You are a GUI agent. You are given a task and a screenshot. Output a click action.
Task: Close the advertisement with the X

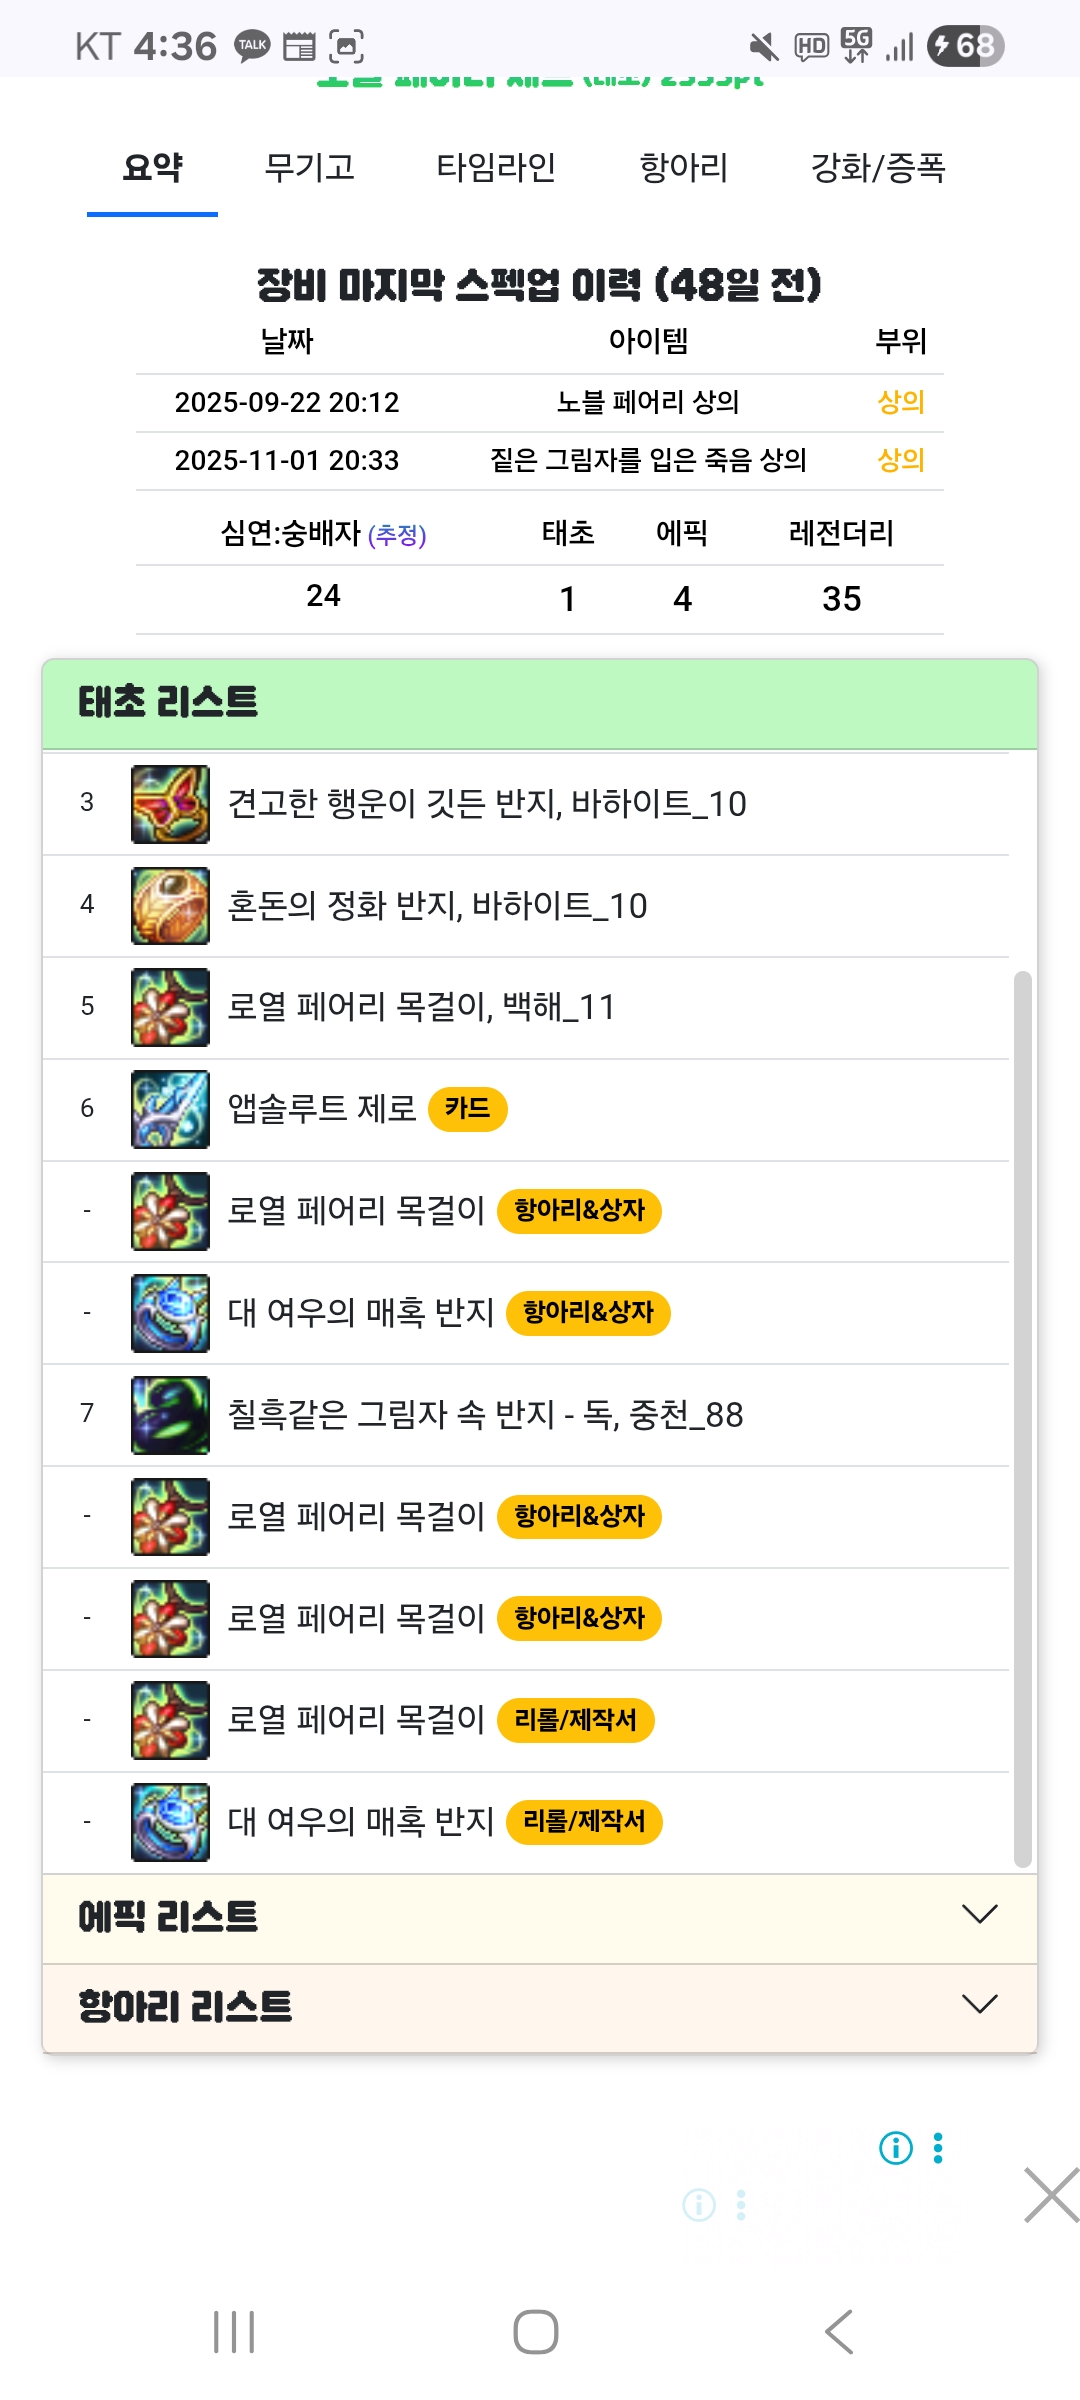[1051, 2195]
